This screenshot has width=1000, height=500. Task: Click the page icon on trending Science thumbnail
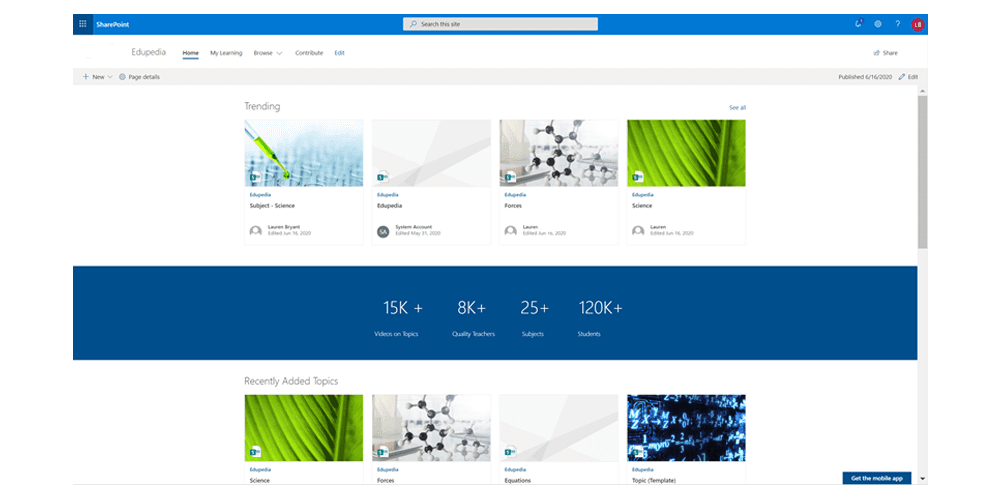(638, 177)
